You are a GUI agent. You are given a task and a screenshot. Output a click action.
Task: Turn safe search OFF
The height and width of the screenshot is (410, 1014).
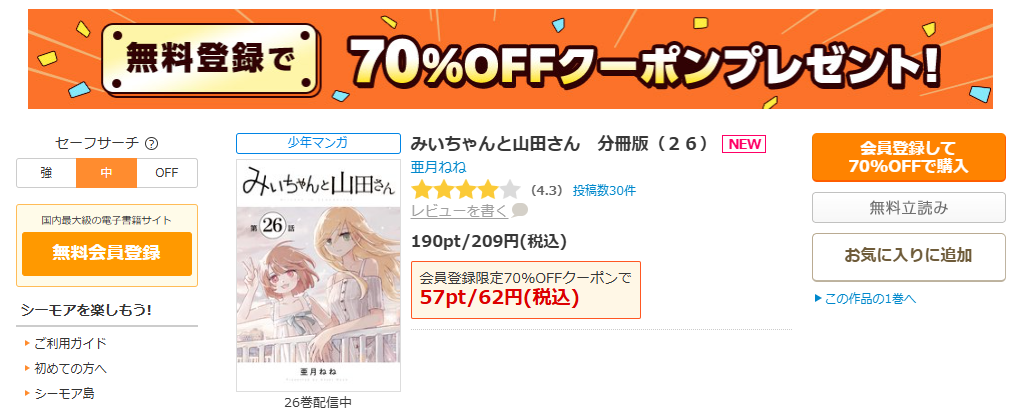click(167, 173)
